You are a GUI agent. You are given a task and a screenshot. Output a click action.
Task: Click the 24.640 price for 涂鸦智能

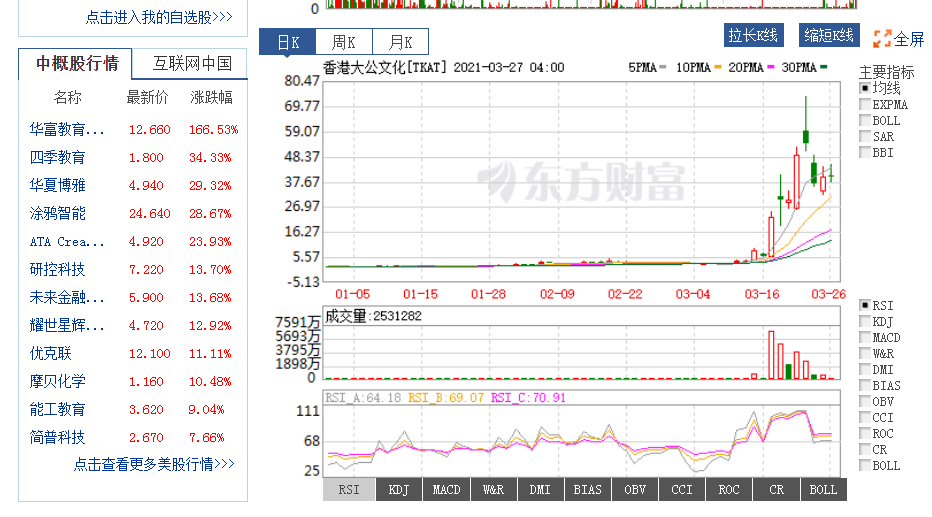point(149,213)
